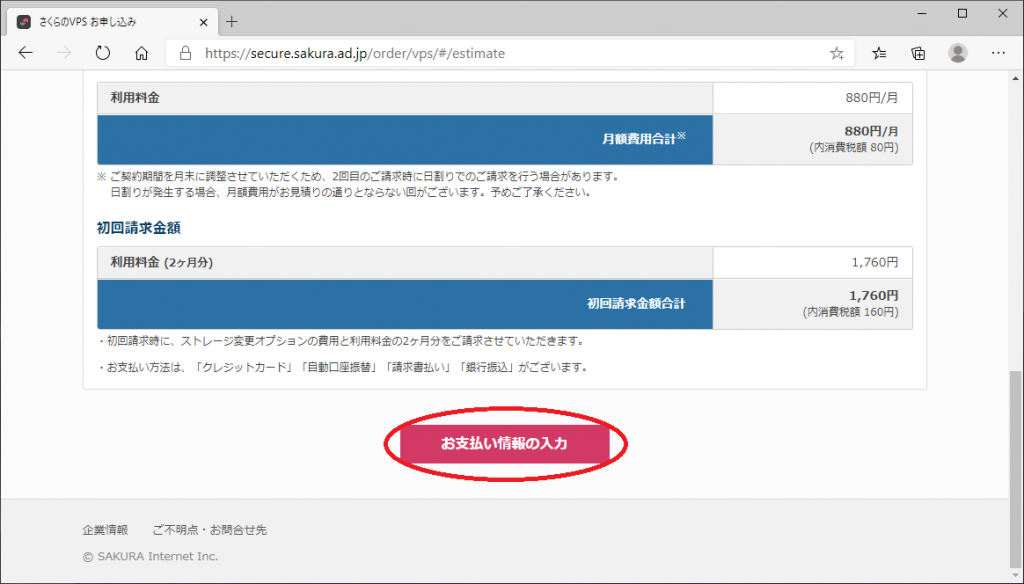Open Settings and more menu

click(998, 53)
